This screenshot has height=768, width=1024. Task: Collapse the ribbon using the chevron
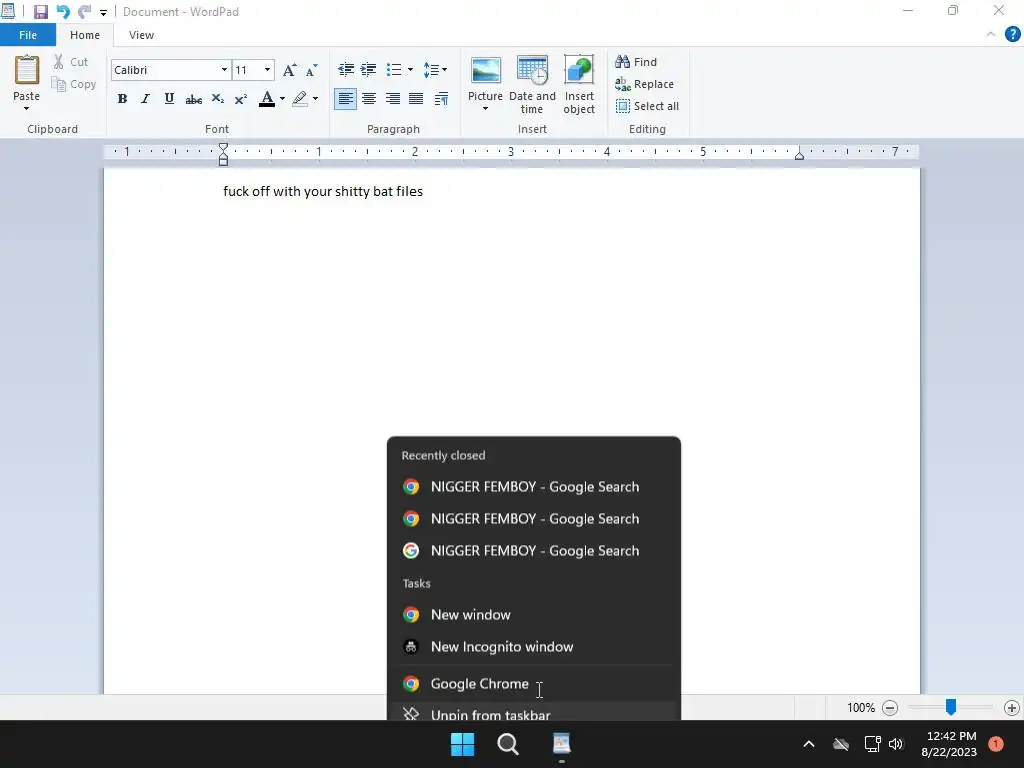click(991, 35)
